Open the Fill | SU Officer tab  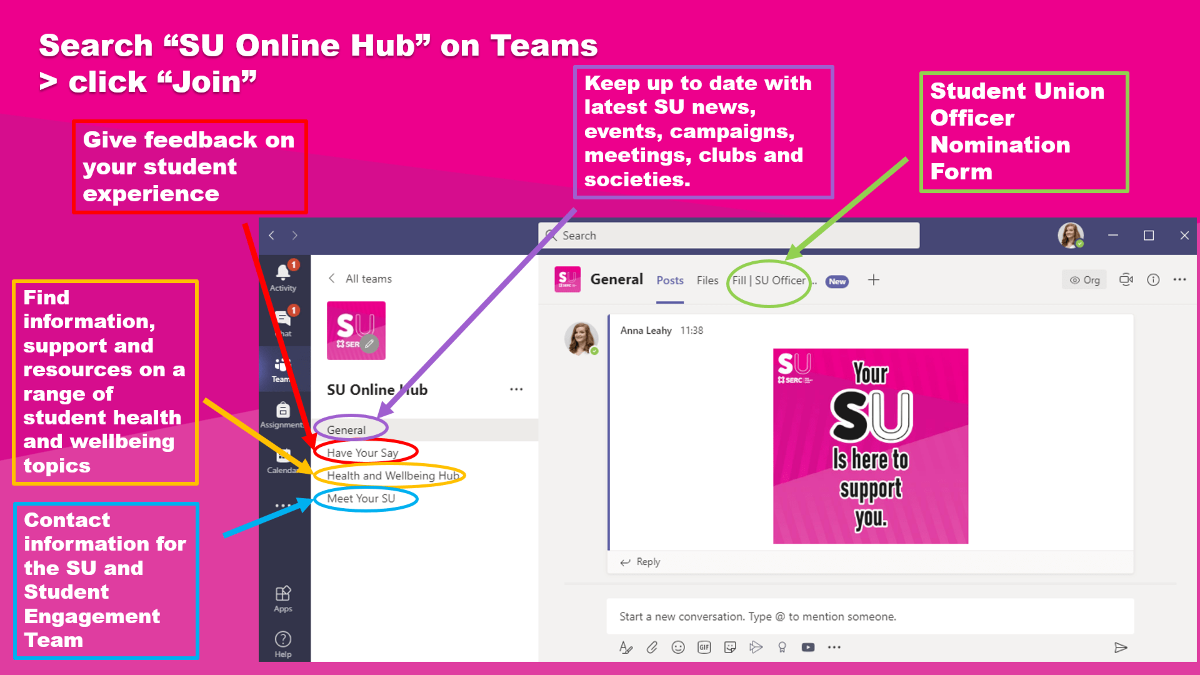tap(770, 281)
